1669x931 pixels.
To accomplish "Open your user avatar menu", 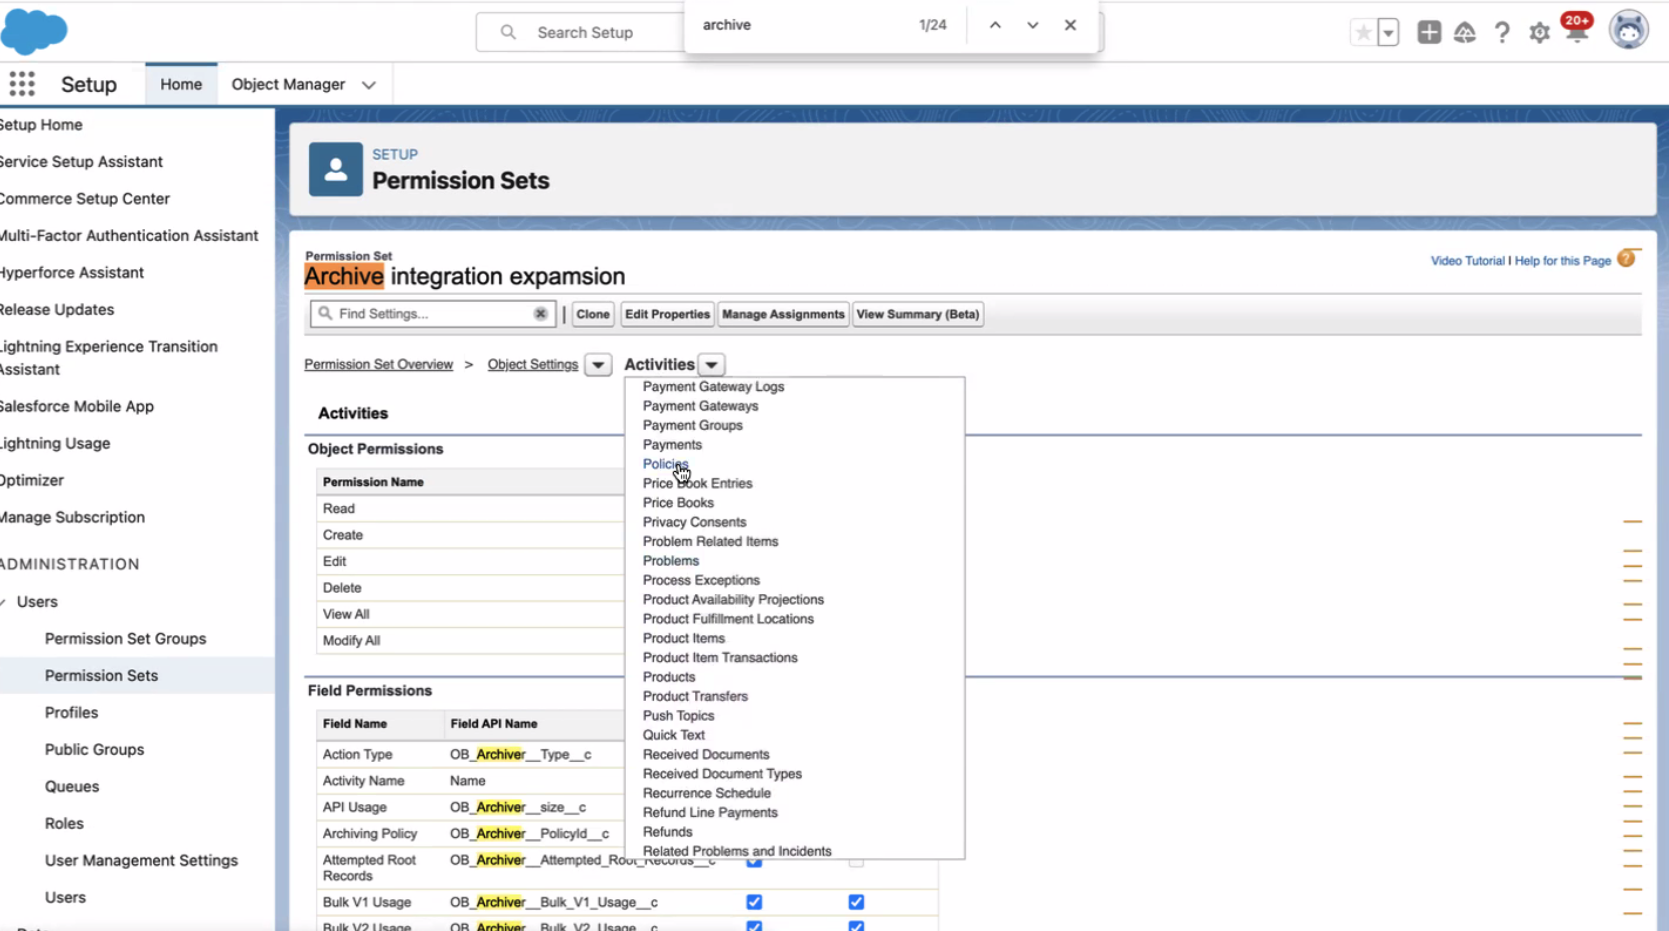I will (x=1628, y=29).
